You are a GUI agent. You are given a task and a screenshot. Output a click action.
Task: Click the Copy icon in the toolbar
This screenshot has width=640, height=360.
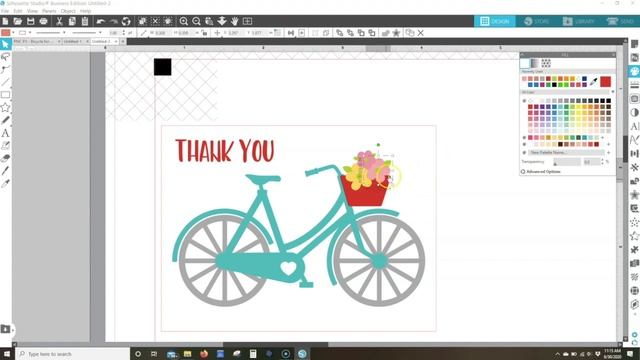click(72, 21)
